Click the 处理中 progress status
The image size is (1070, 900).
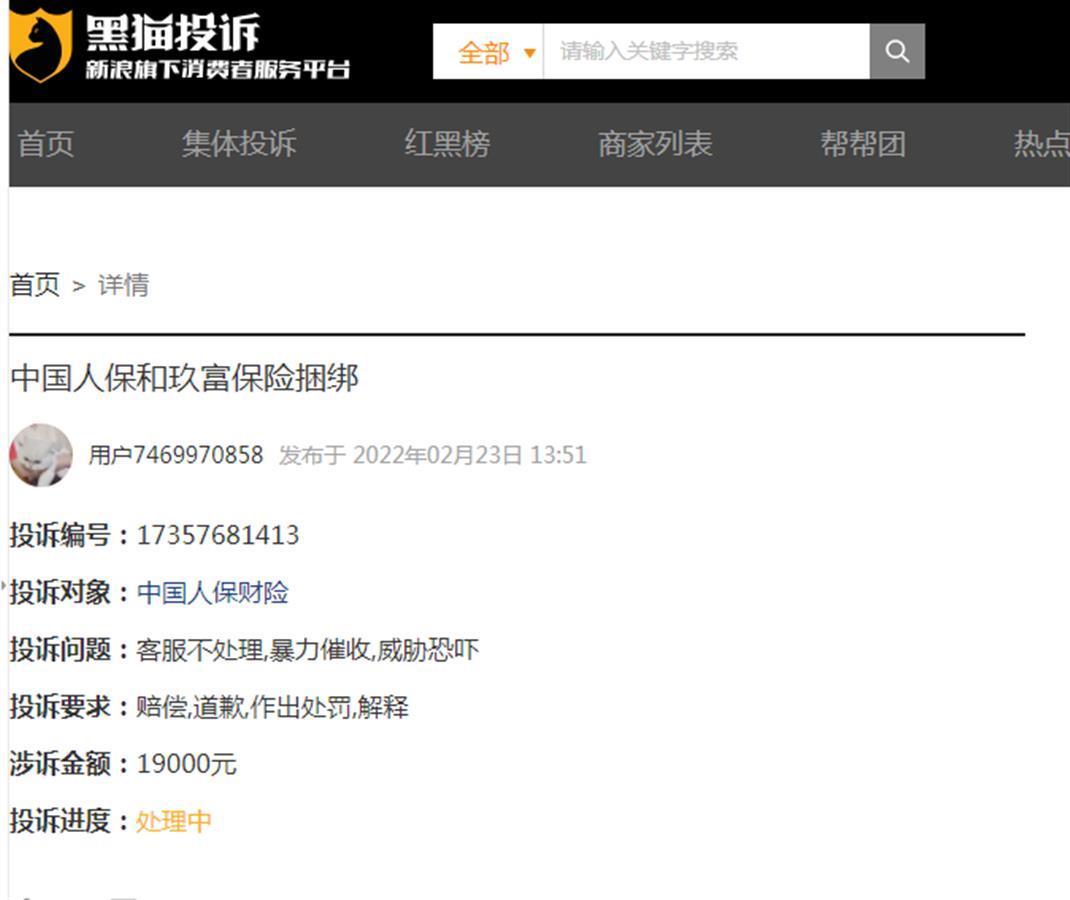(x=174, y=821)
